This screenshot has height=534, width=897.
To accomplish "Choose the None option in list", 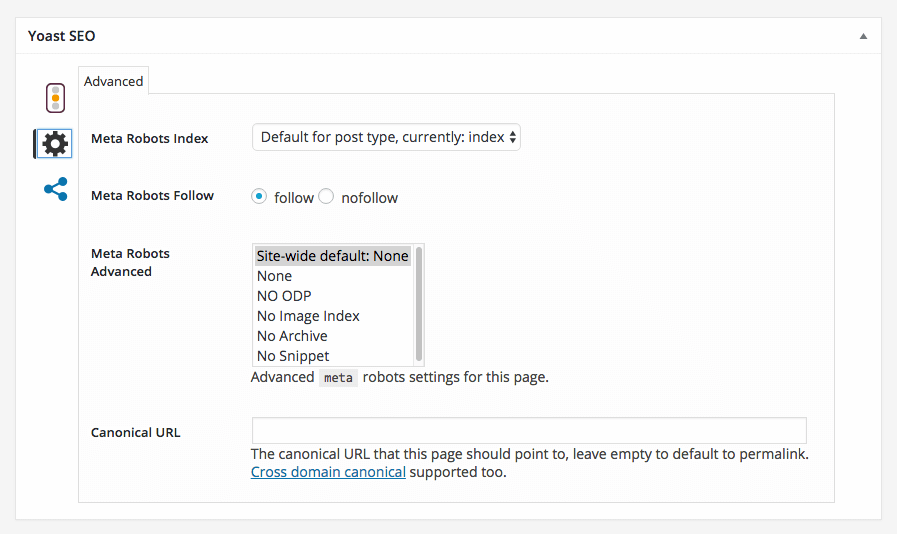I will click(x=332, y=276).
